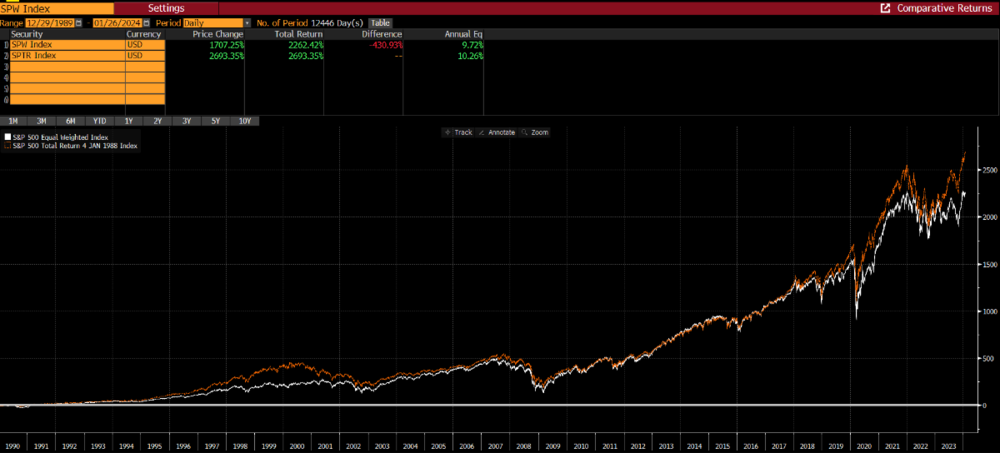Select the YTD range button
The image size is (1000, 453).
point(100,121)
